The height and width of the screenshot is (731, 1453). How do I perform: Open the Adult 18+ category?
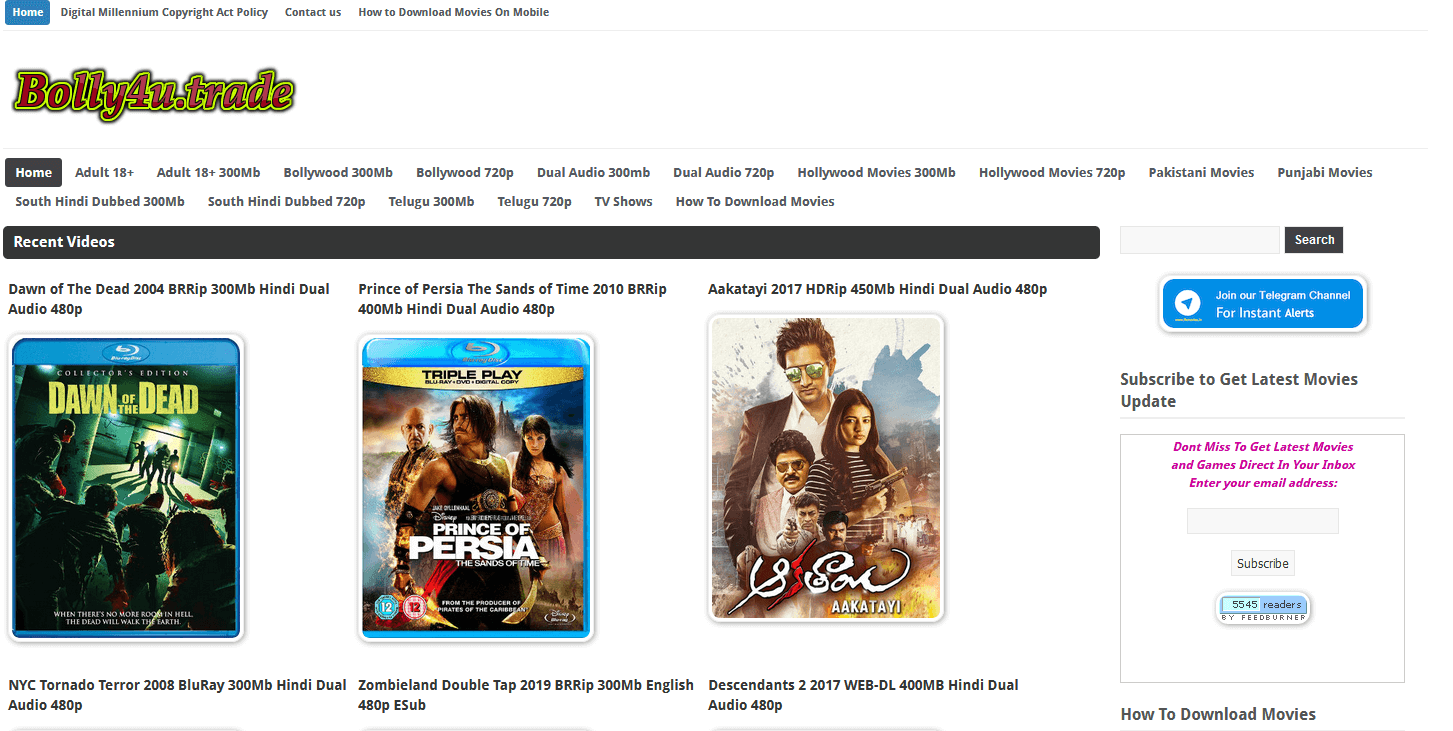pos(104,172)
